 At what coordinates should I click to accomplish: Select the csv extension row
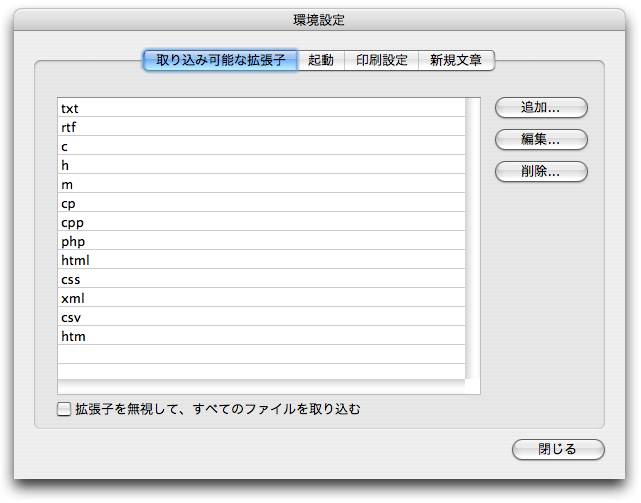[x=260, y=317]
